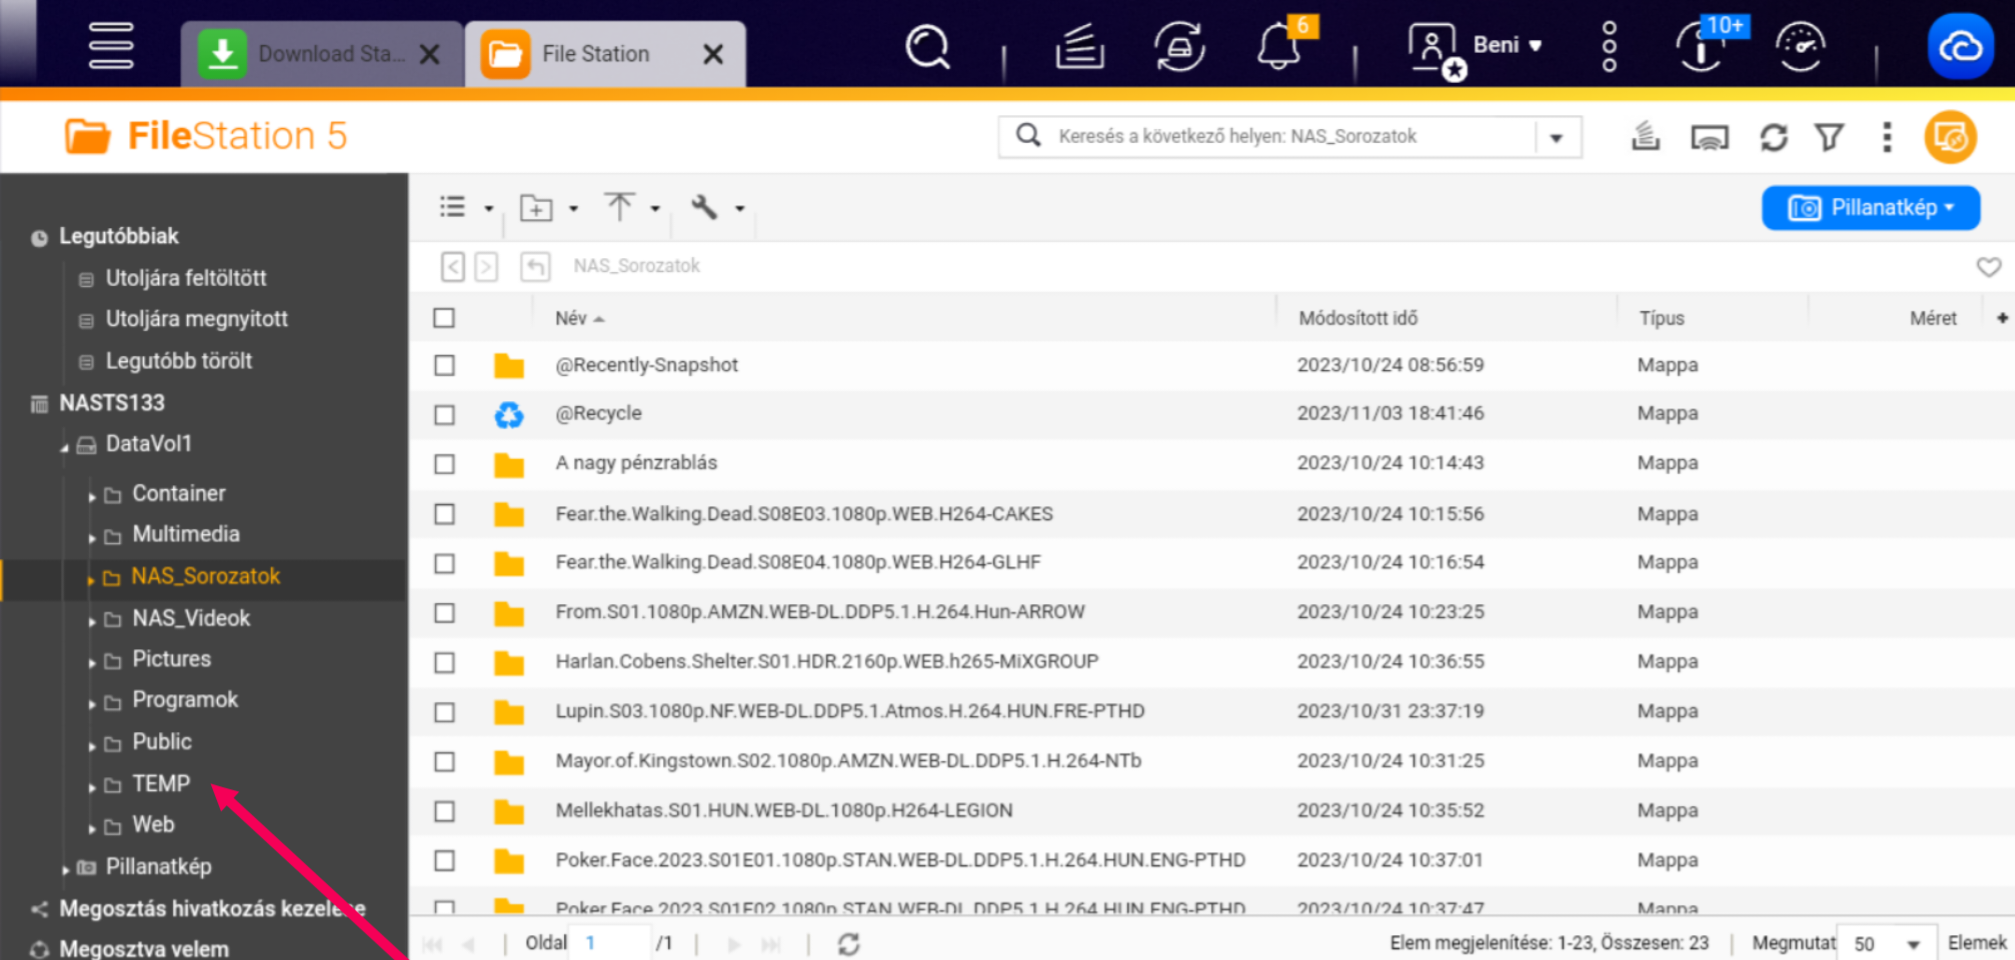Open File Station more settings dots
The width and height of the screenshot is (2015, 960).
[x=1886, y=137]
